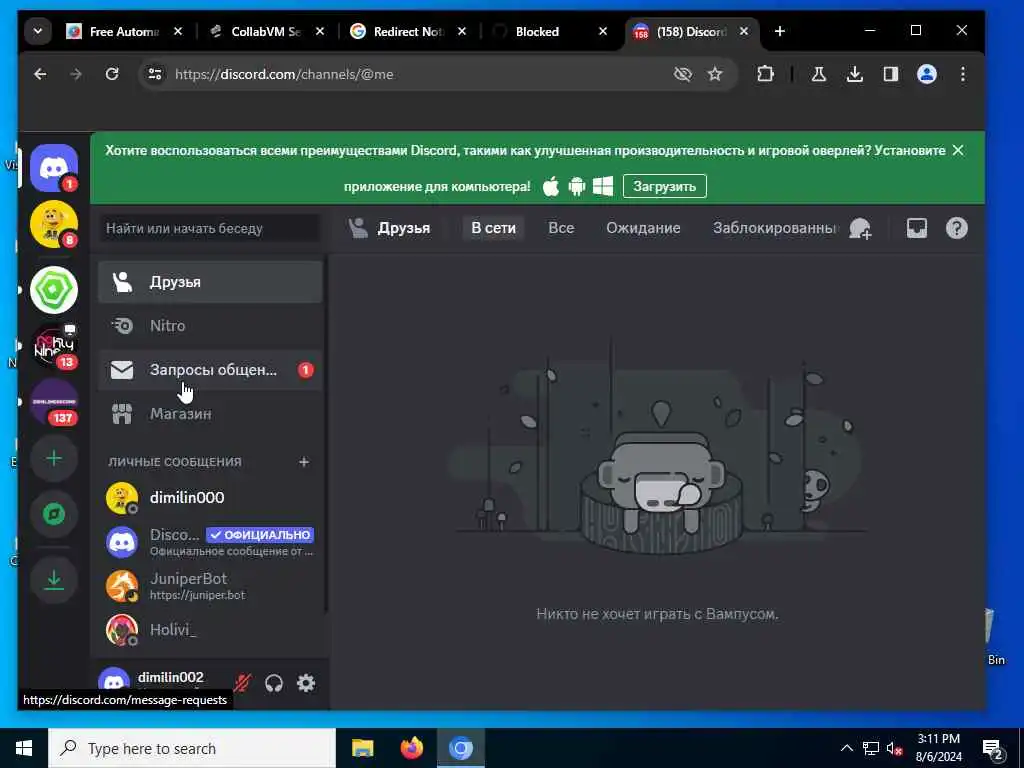Open Firefox from taskbar
Viewport: 1024px width, 768px height.
411,748
